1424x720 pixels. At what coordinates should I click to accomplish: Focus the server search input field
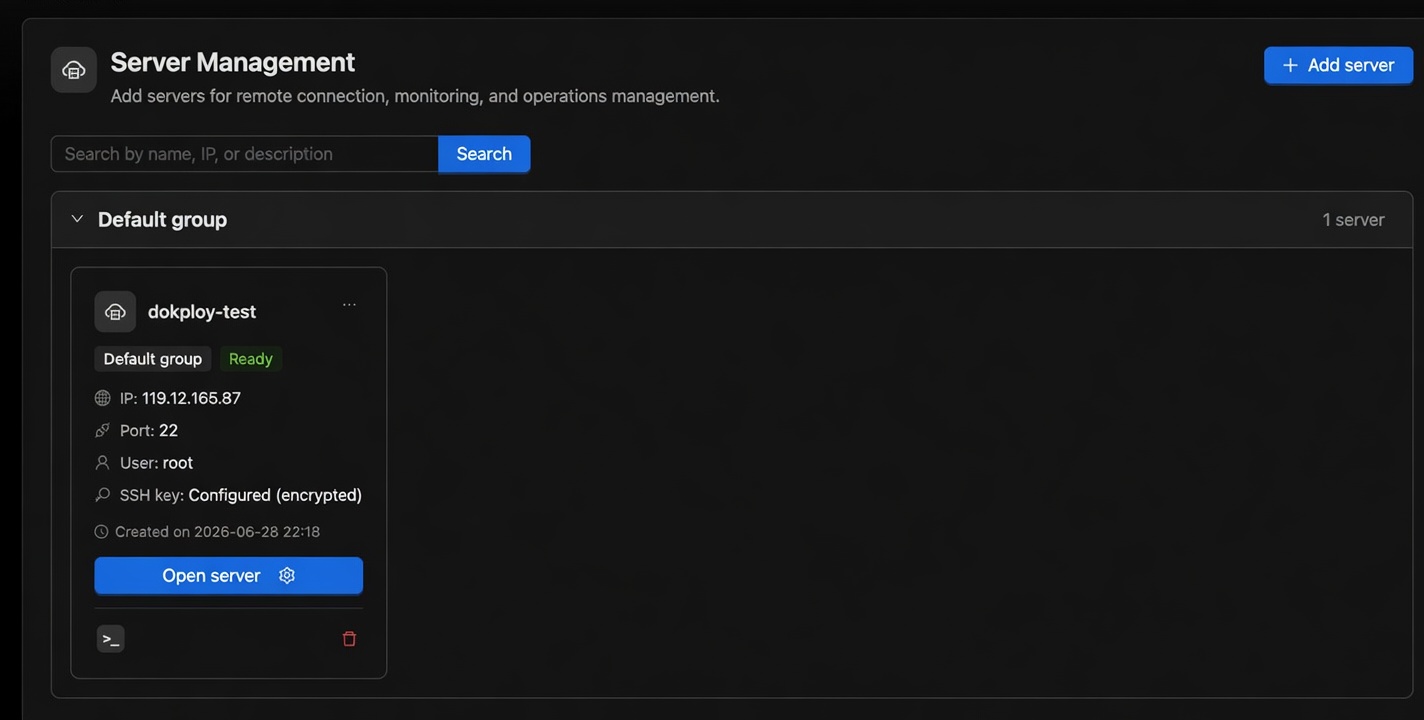[245, 154]
